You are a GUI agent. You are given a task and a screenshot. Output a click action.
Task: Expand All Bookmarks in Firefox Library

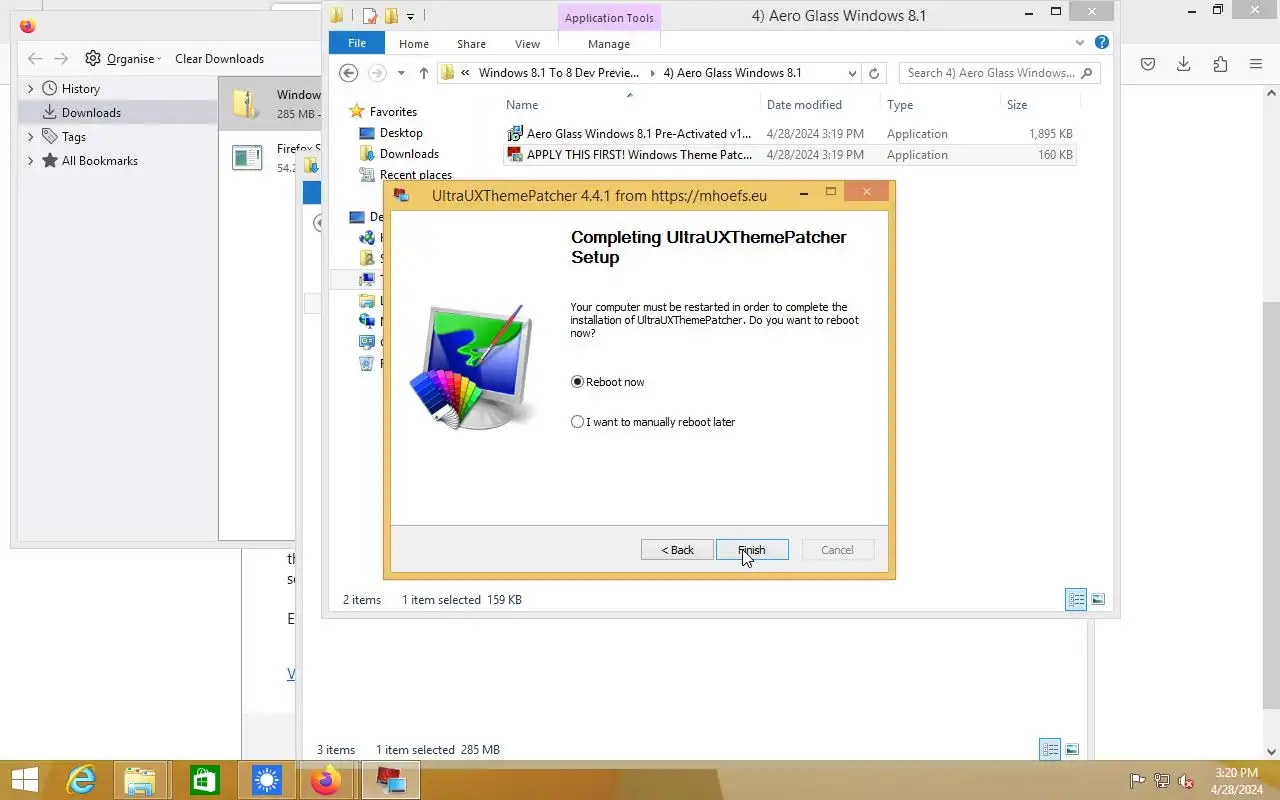pyautogui.click(x=30, y=161)
